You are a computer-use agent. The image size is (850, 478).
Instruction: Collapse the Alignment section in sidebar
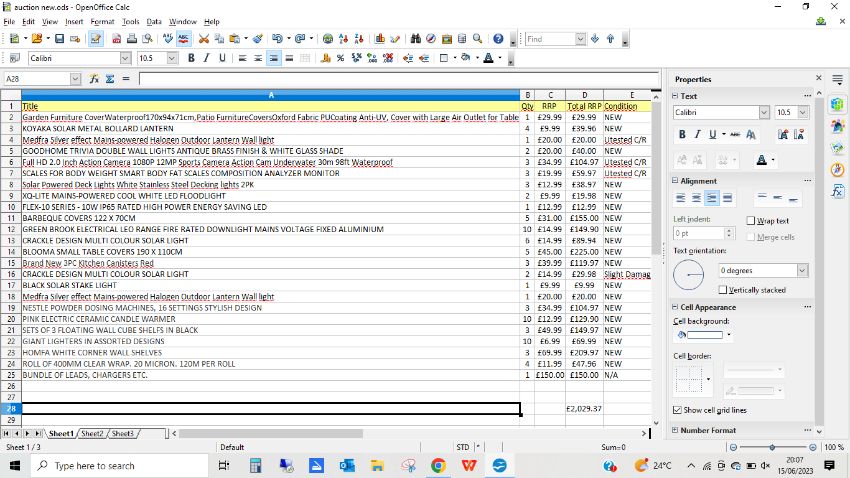675,180
